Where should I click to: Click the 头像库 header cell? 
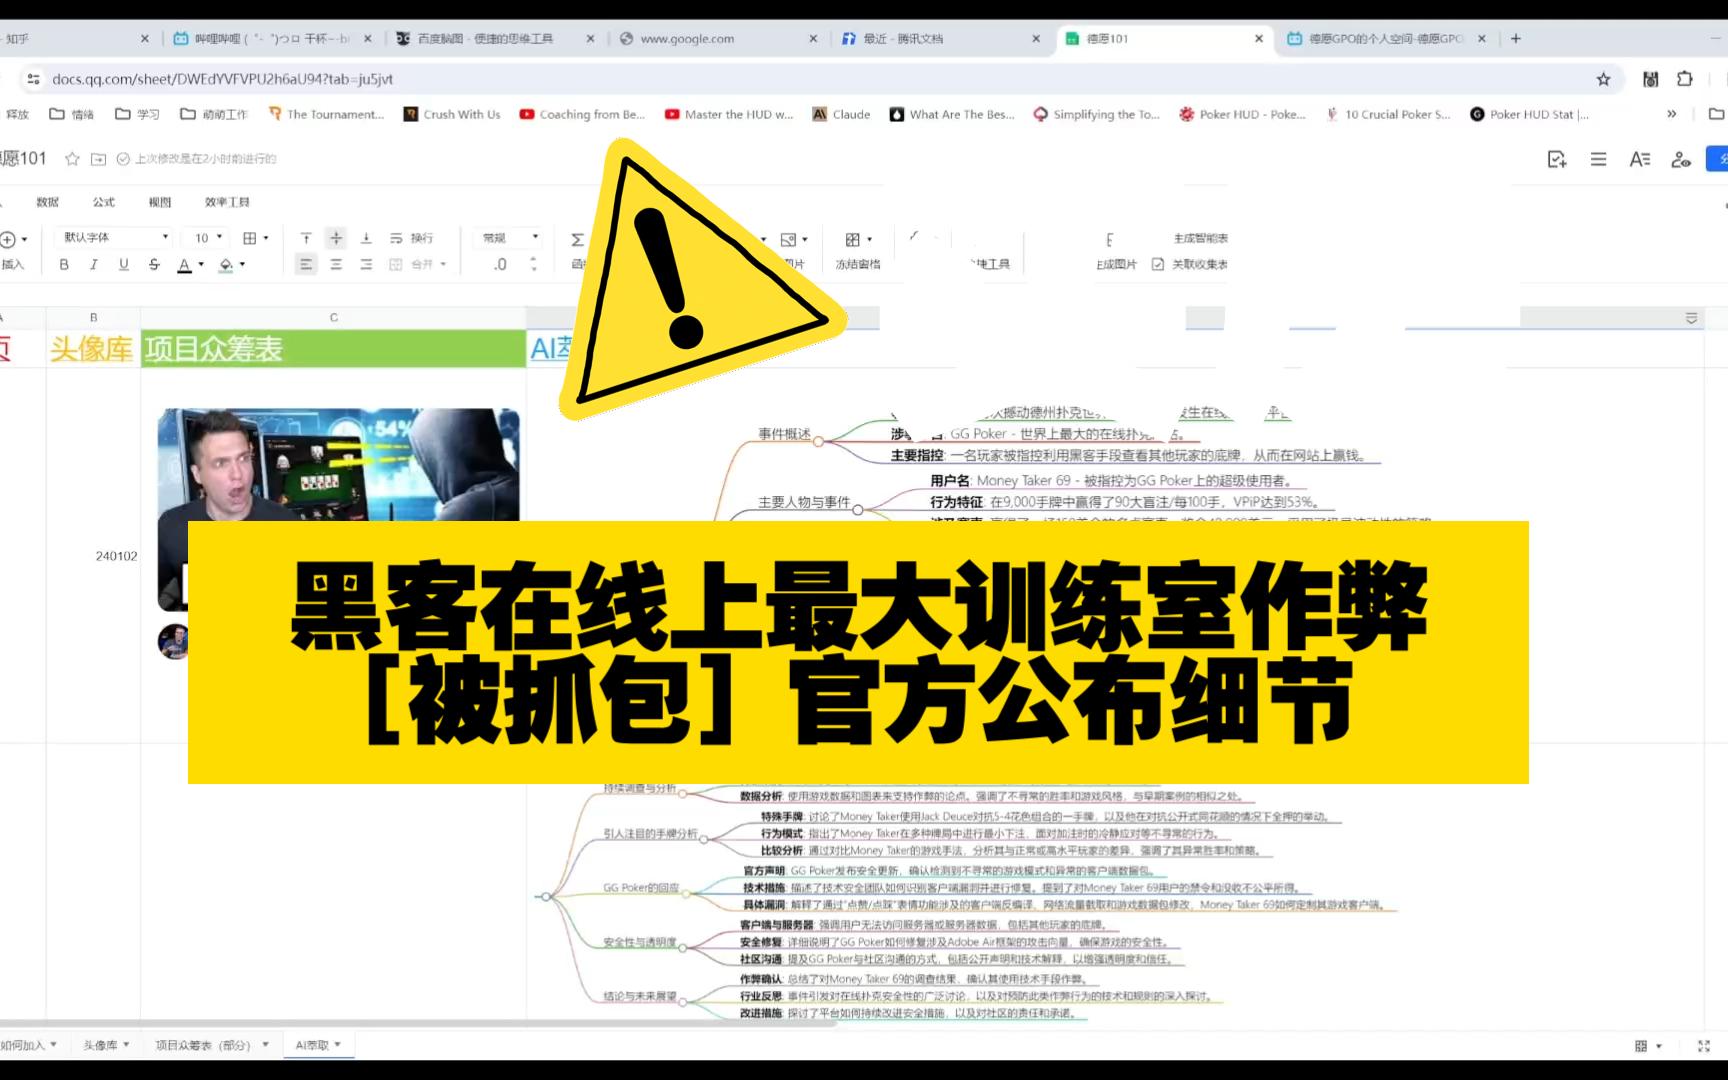[93, 349]
